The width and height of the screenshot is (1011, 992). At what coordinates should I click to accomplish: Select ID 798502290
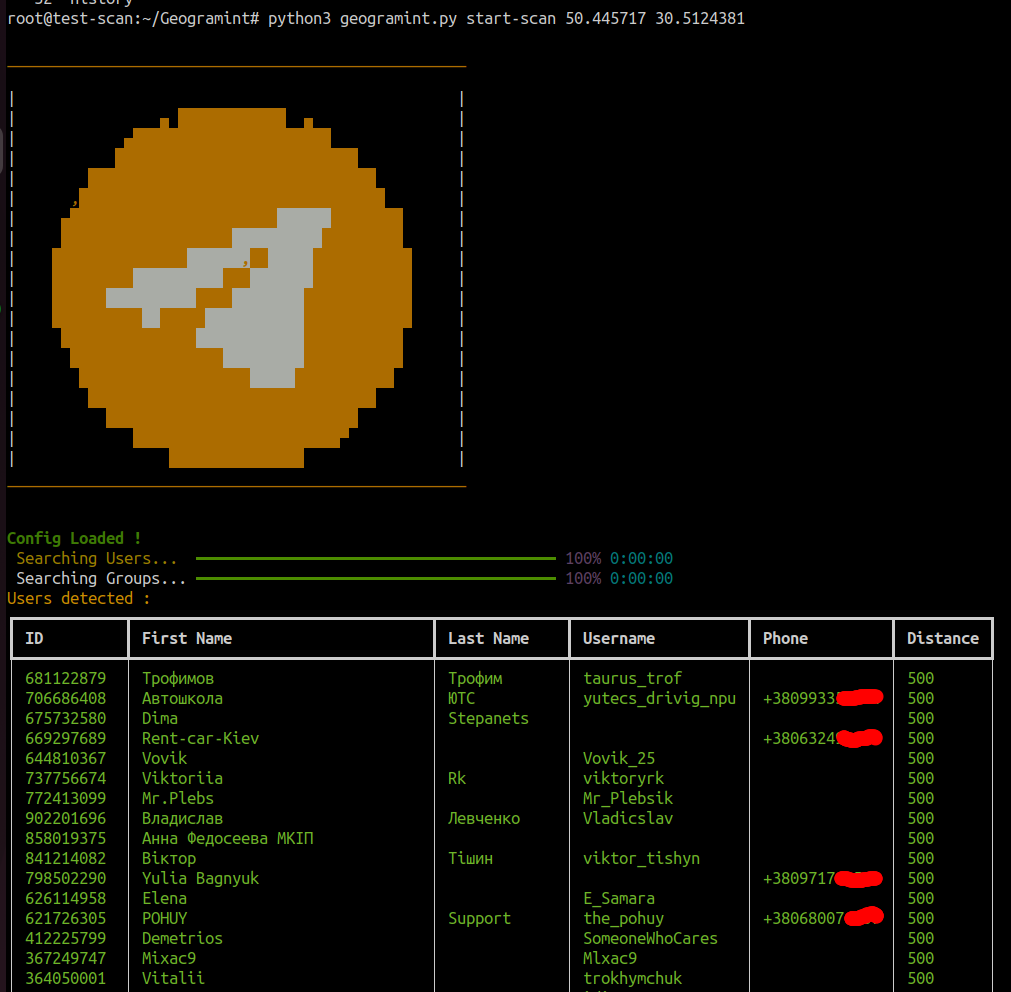point(66,878)
